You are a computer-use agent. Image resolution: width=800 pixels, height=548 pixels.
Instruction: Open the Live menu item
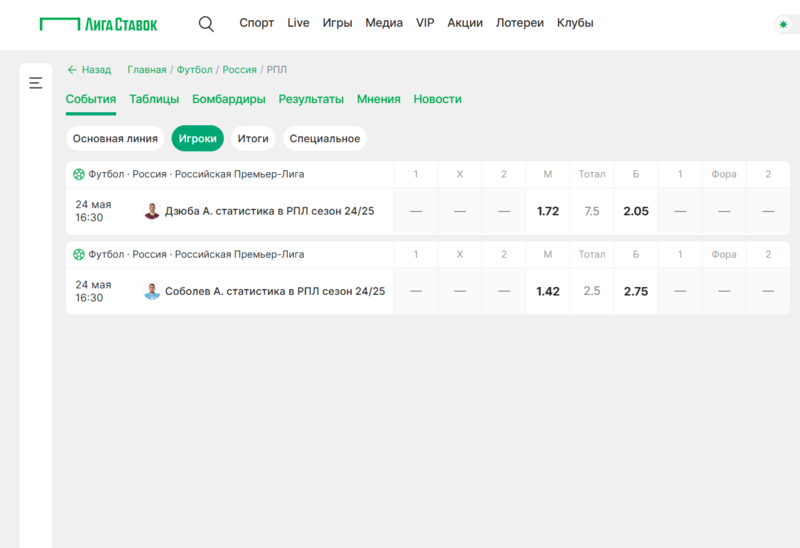coord(298,23)
